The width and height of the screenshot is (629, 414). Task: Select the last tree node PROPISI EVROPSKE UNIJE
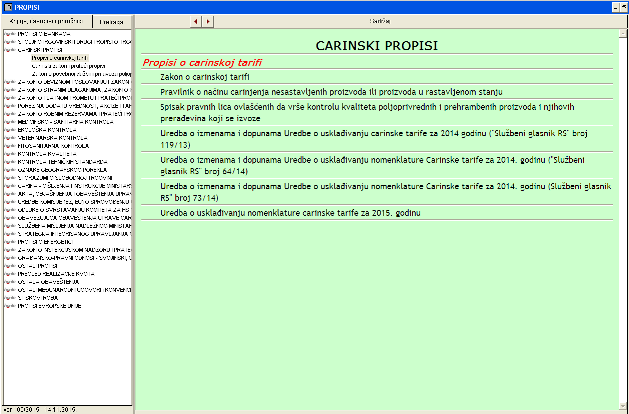point(49,306)
